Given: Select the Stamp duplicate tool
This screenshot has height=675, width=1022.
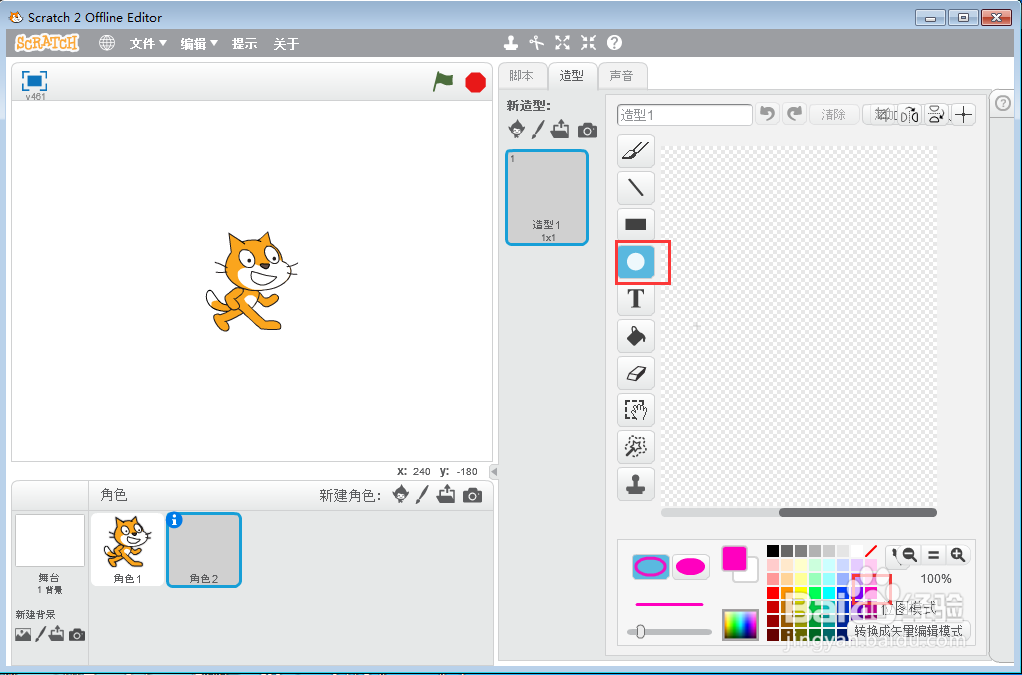Looking at the screenshot, I should coord(635,484).
